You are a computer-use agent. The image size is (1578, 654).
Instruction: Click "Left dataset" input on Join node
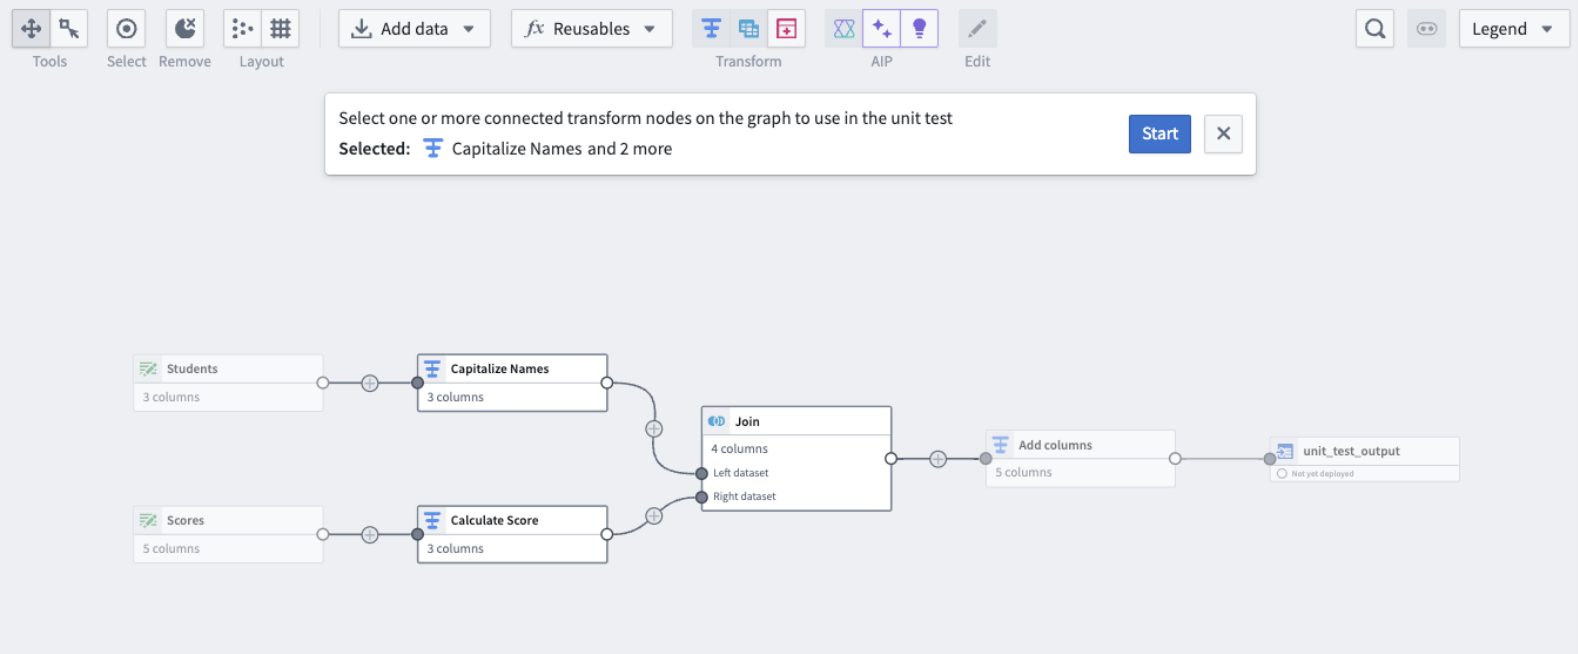[x=741, y=473]
